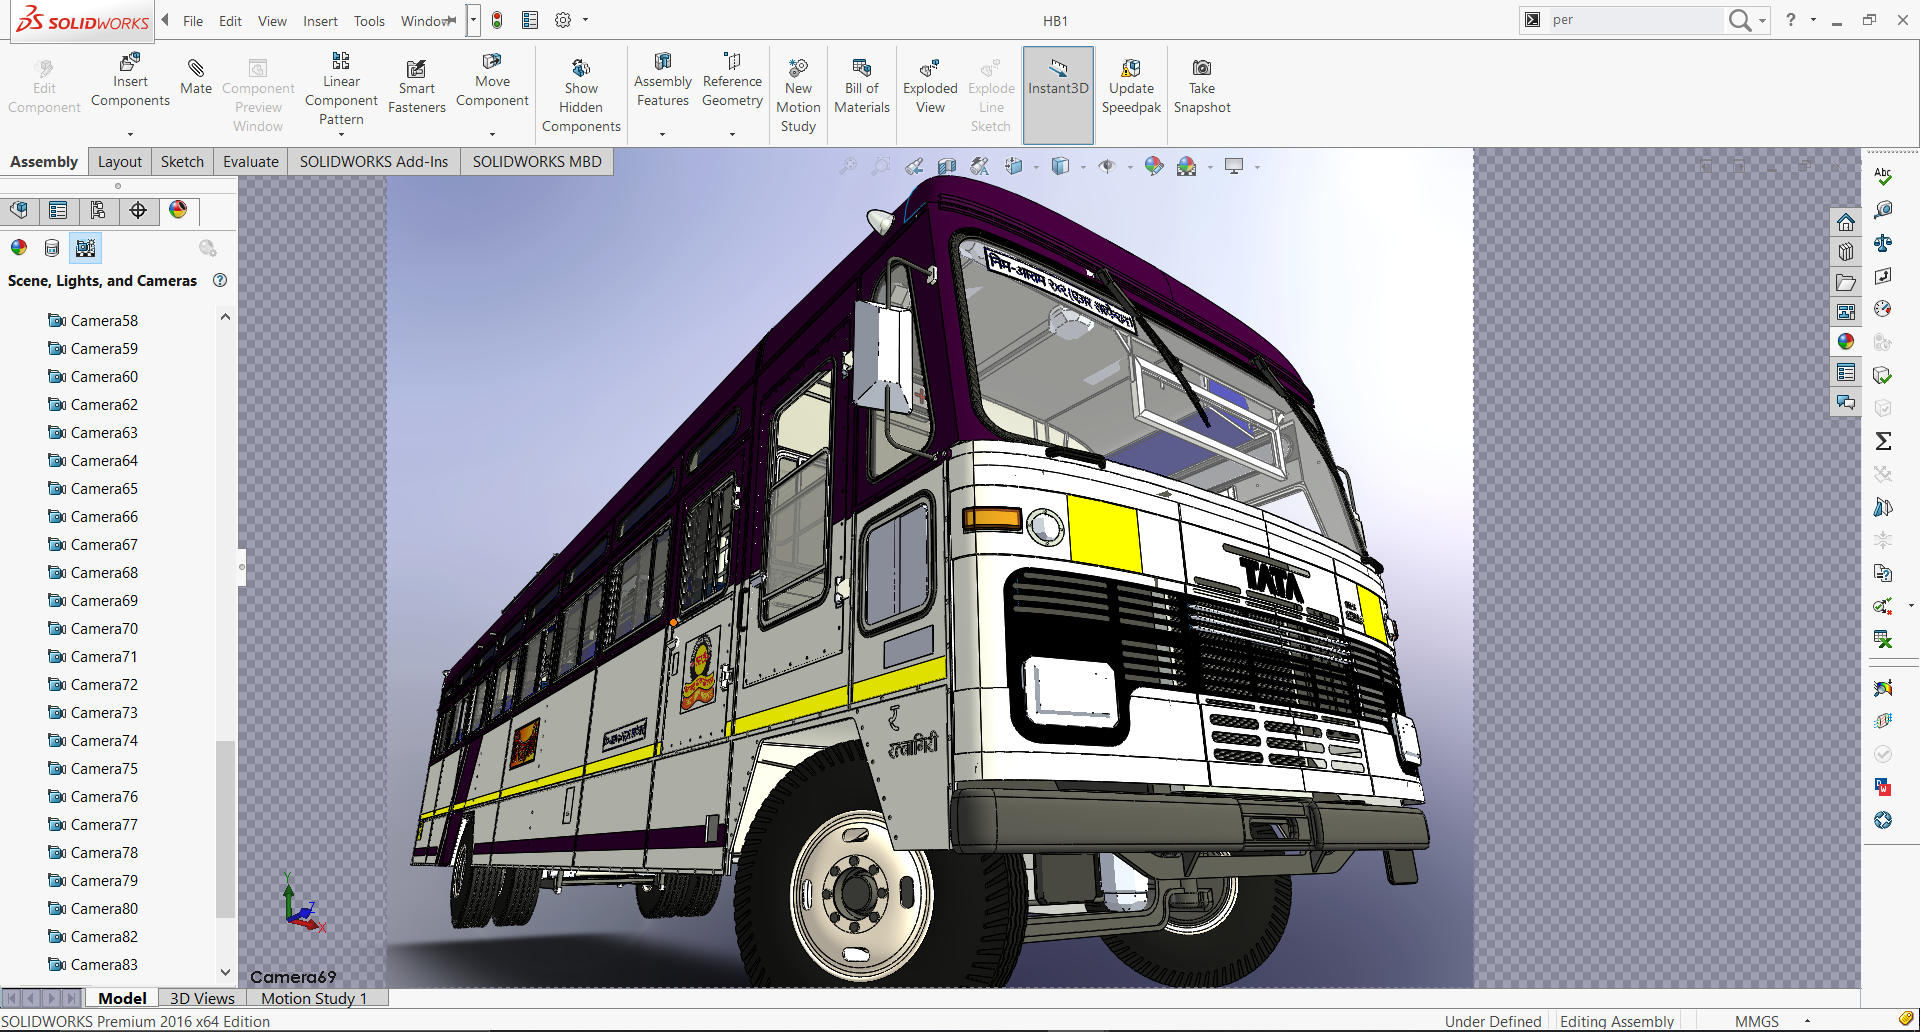1920x1032 pixels.
Task: Open File Properties icon in title bar
Action: 530,20
